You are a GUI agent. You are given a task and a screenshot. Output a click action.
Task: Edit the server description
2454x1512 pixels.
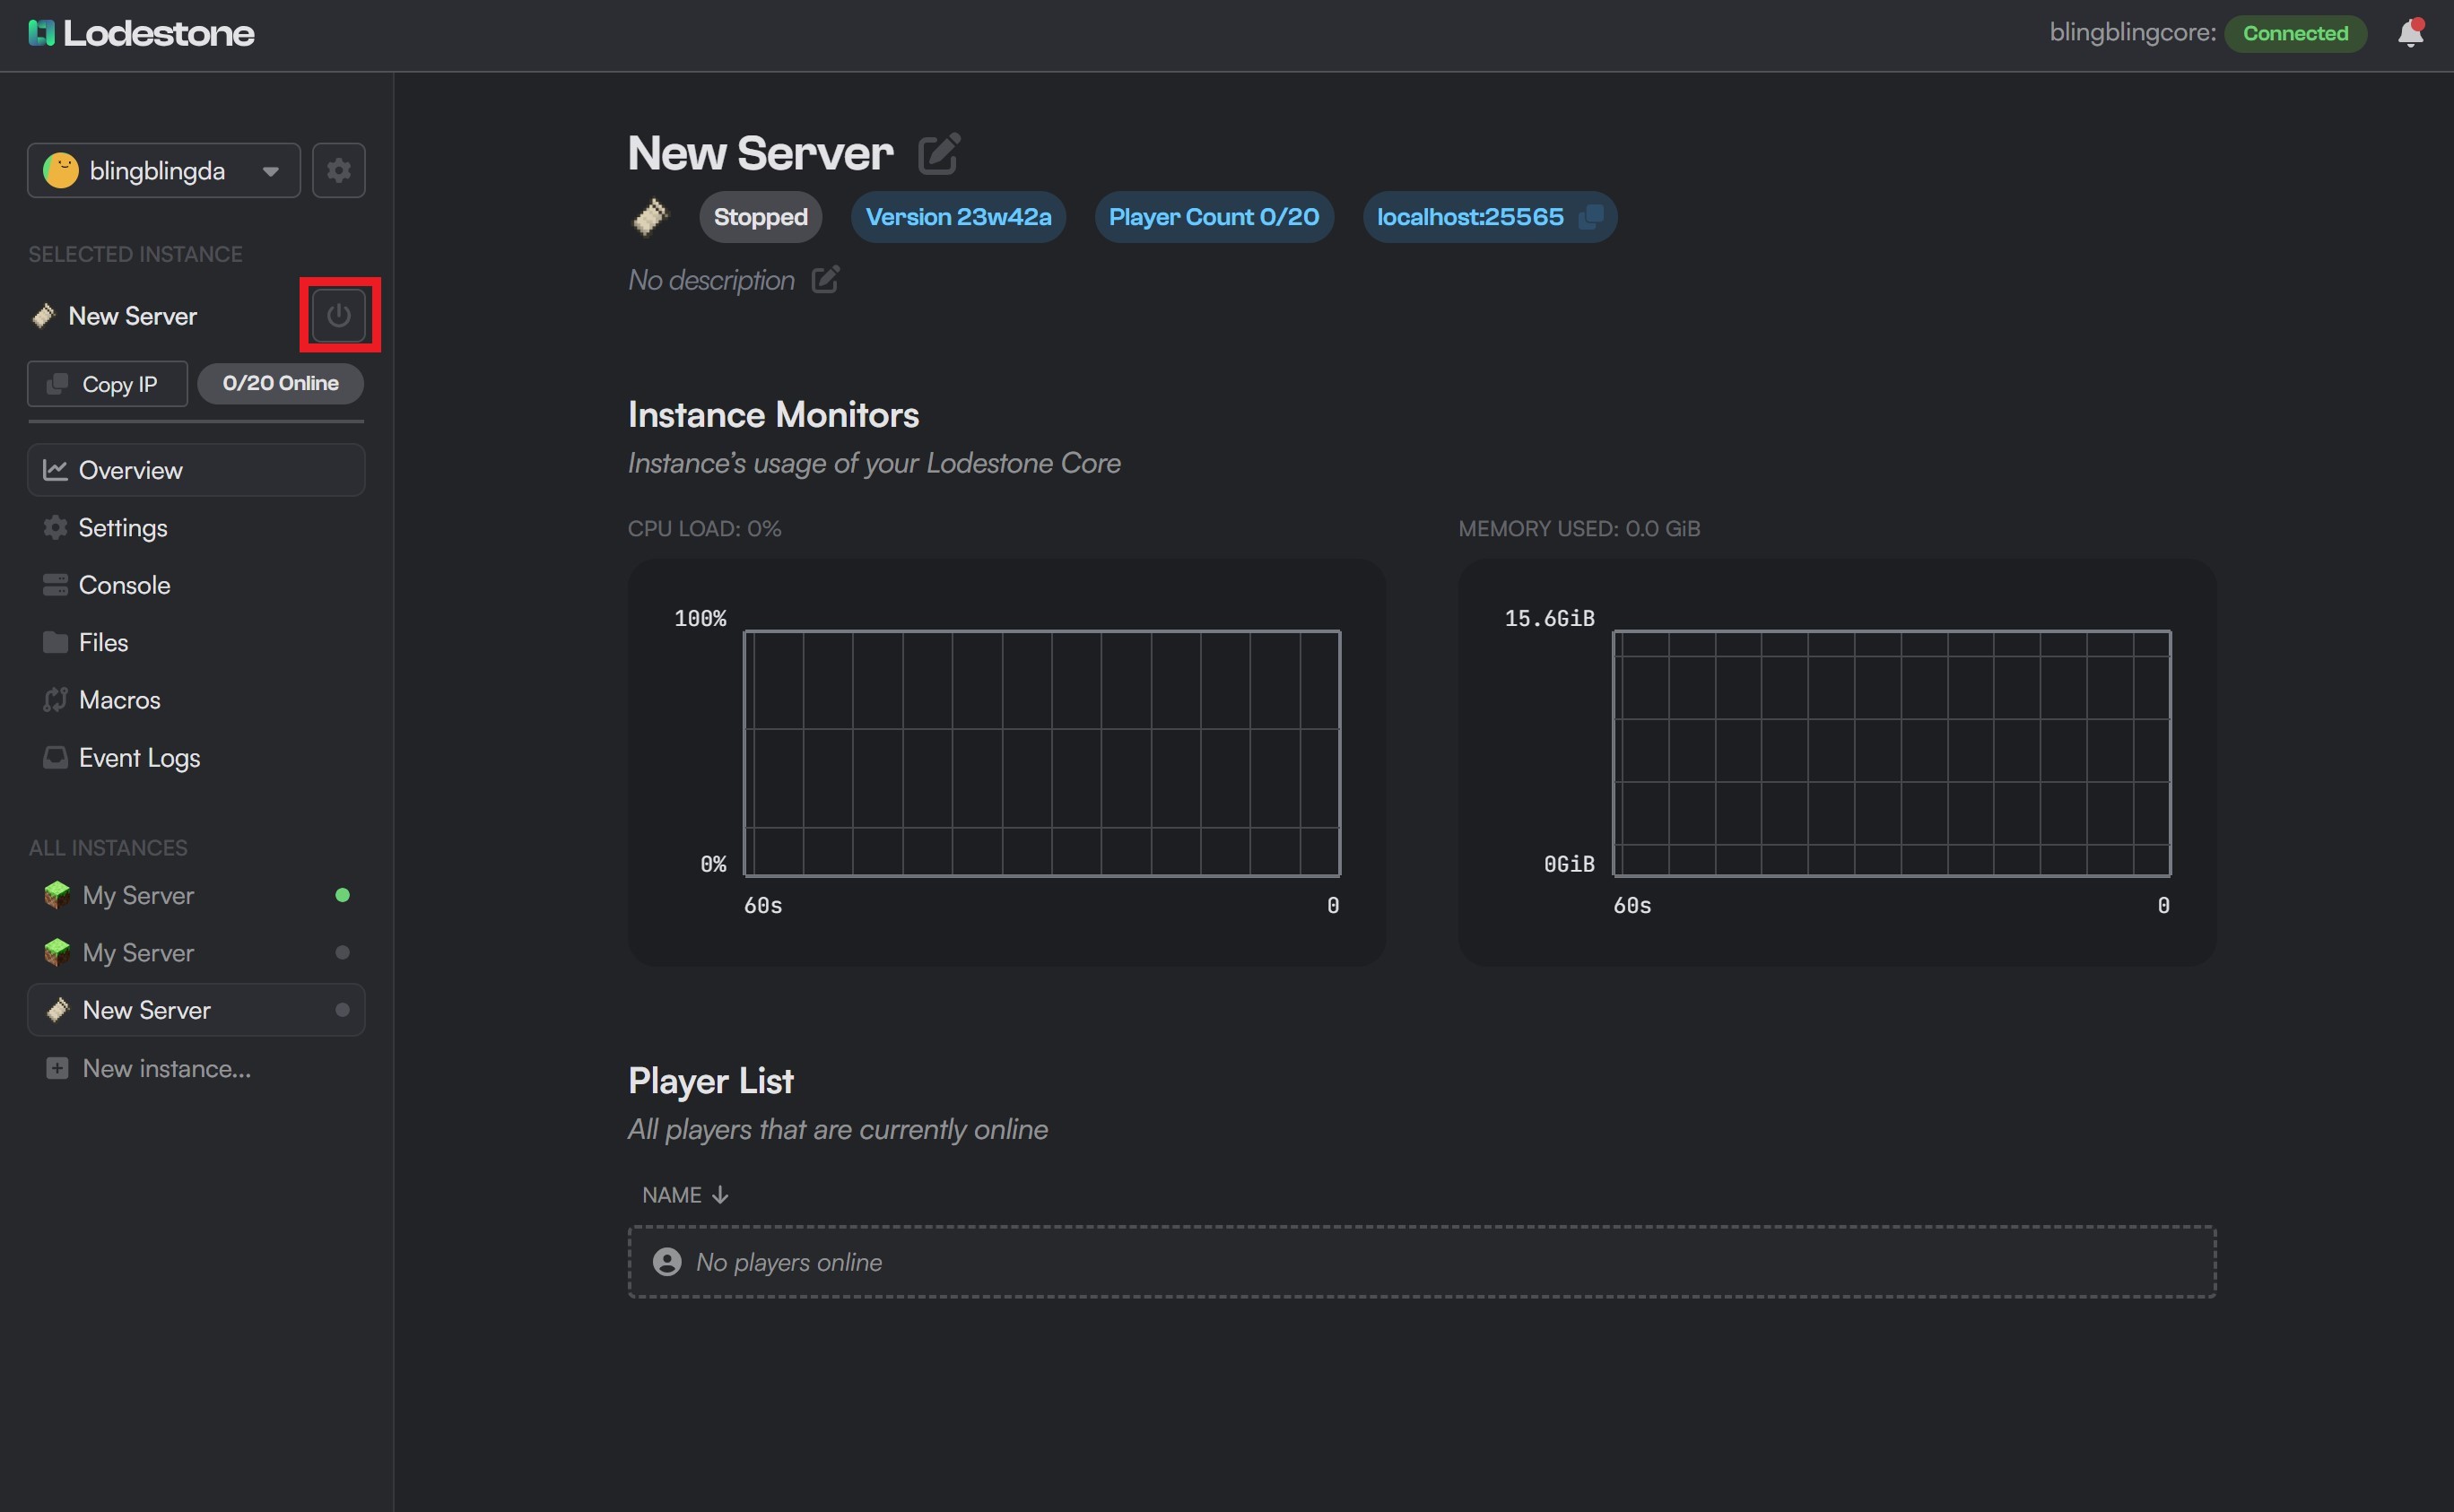[824, 280]
